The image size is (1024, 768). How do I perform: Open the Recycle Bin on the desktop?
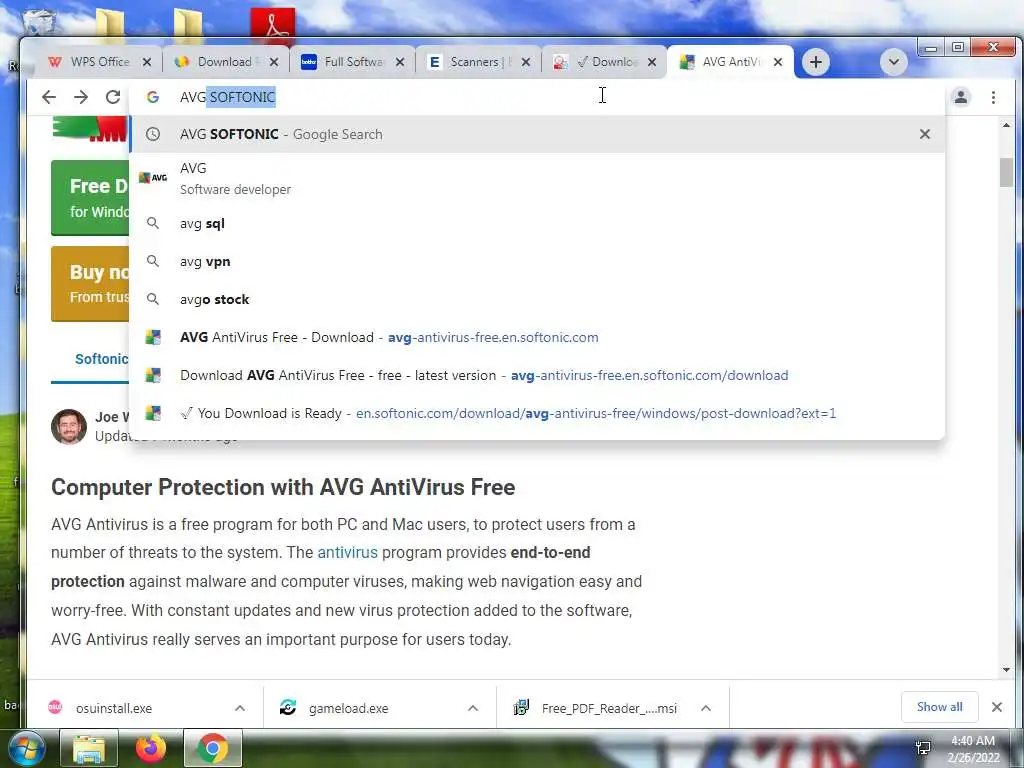click(x=40, y=21)
